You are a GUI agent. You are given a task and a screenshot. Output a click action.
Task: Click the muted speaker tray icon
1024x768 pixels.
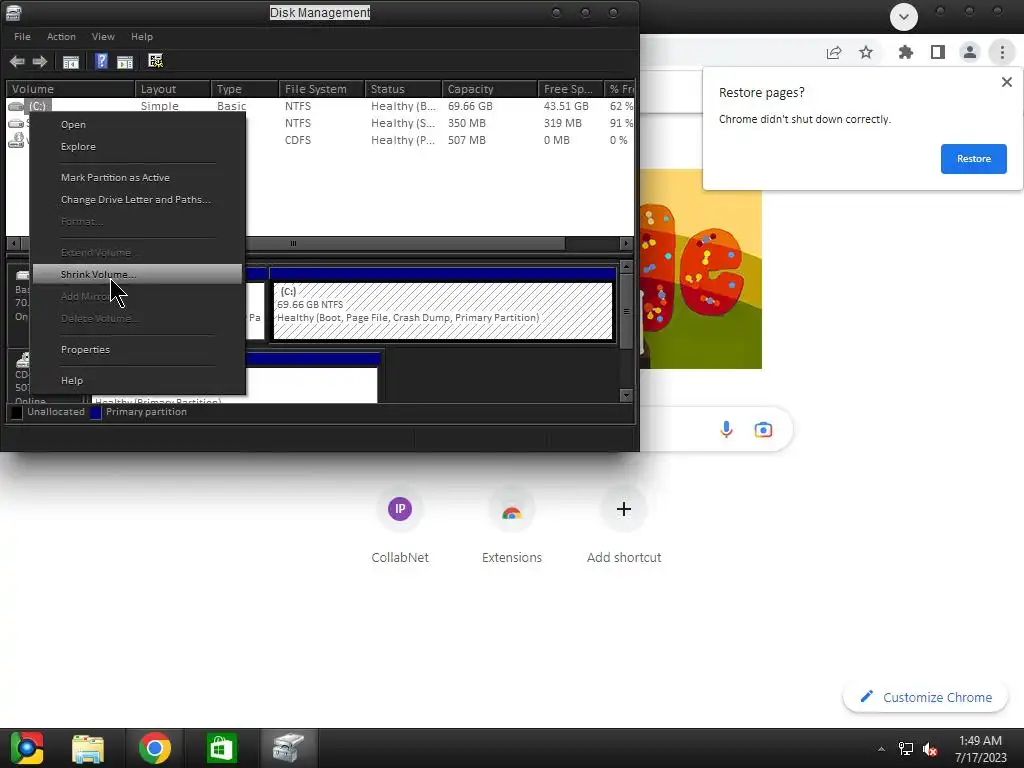click(x=930, y=749)
